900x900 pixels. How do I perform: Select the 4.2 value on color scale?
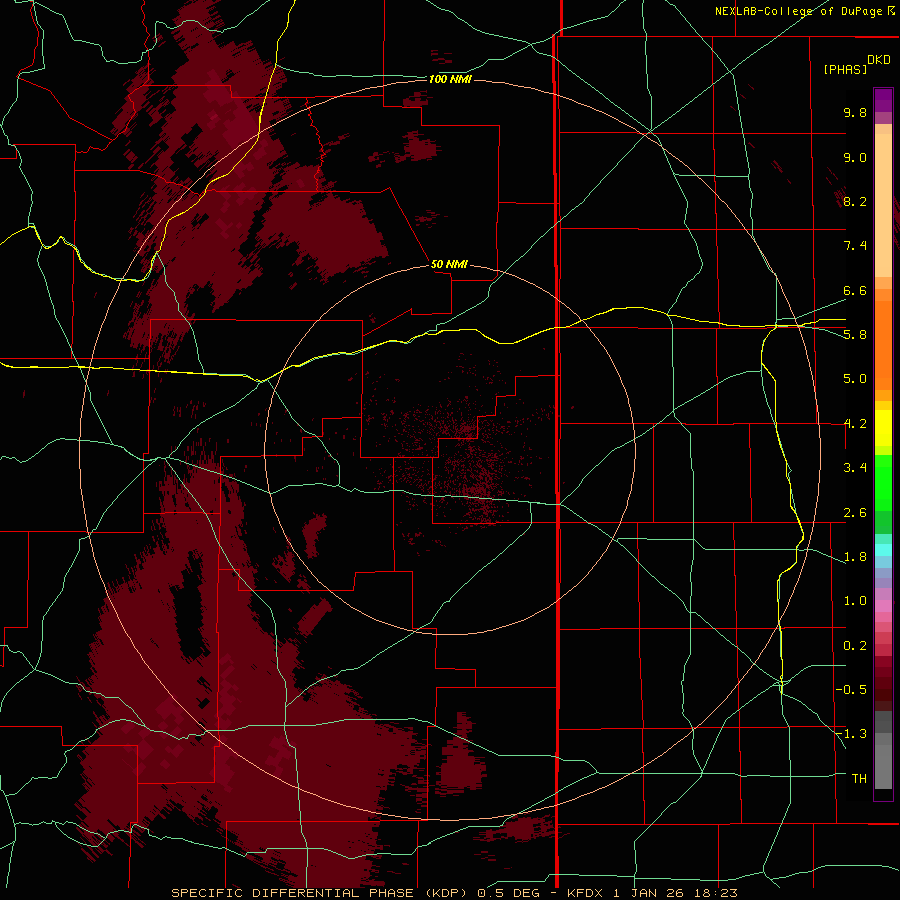click(x=855, y=424)
